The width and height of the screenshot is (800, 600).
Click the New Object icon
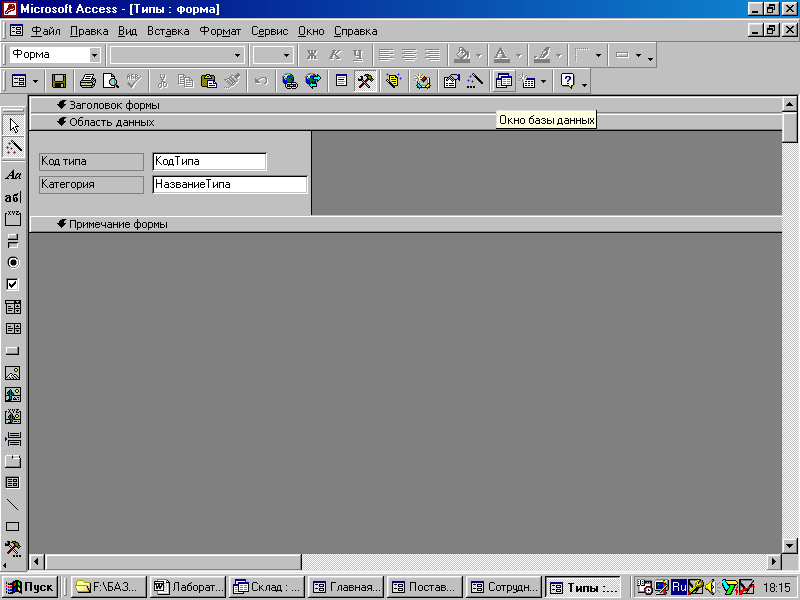(x=527, y=81)
